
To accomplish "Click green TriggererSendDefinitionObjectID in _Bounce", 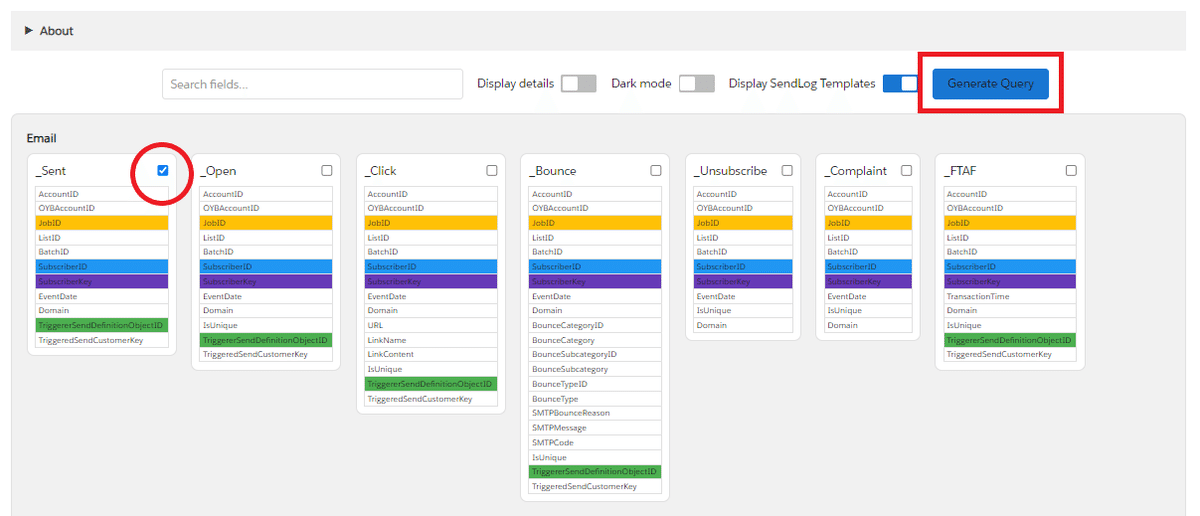I will [595, 472].
